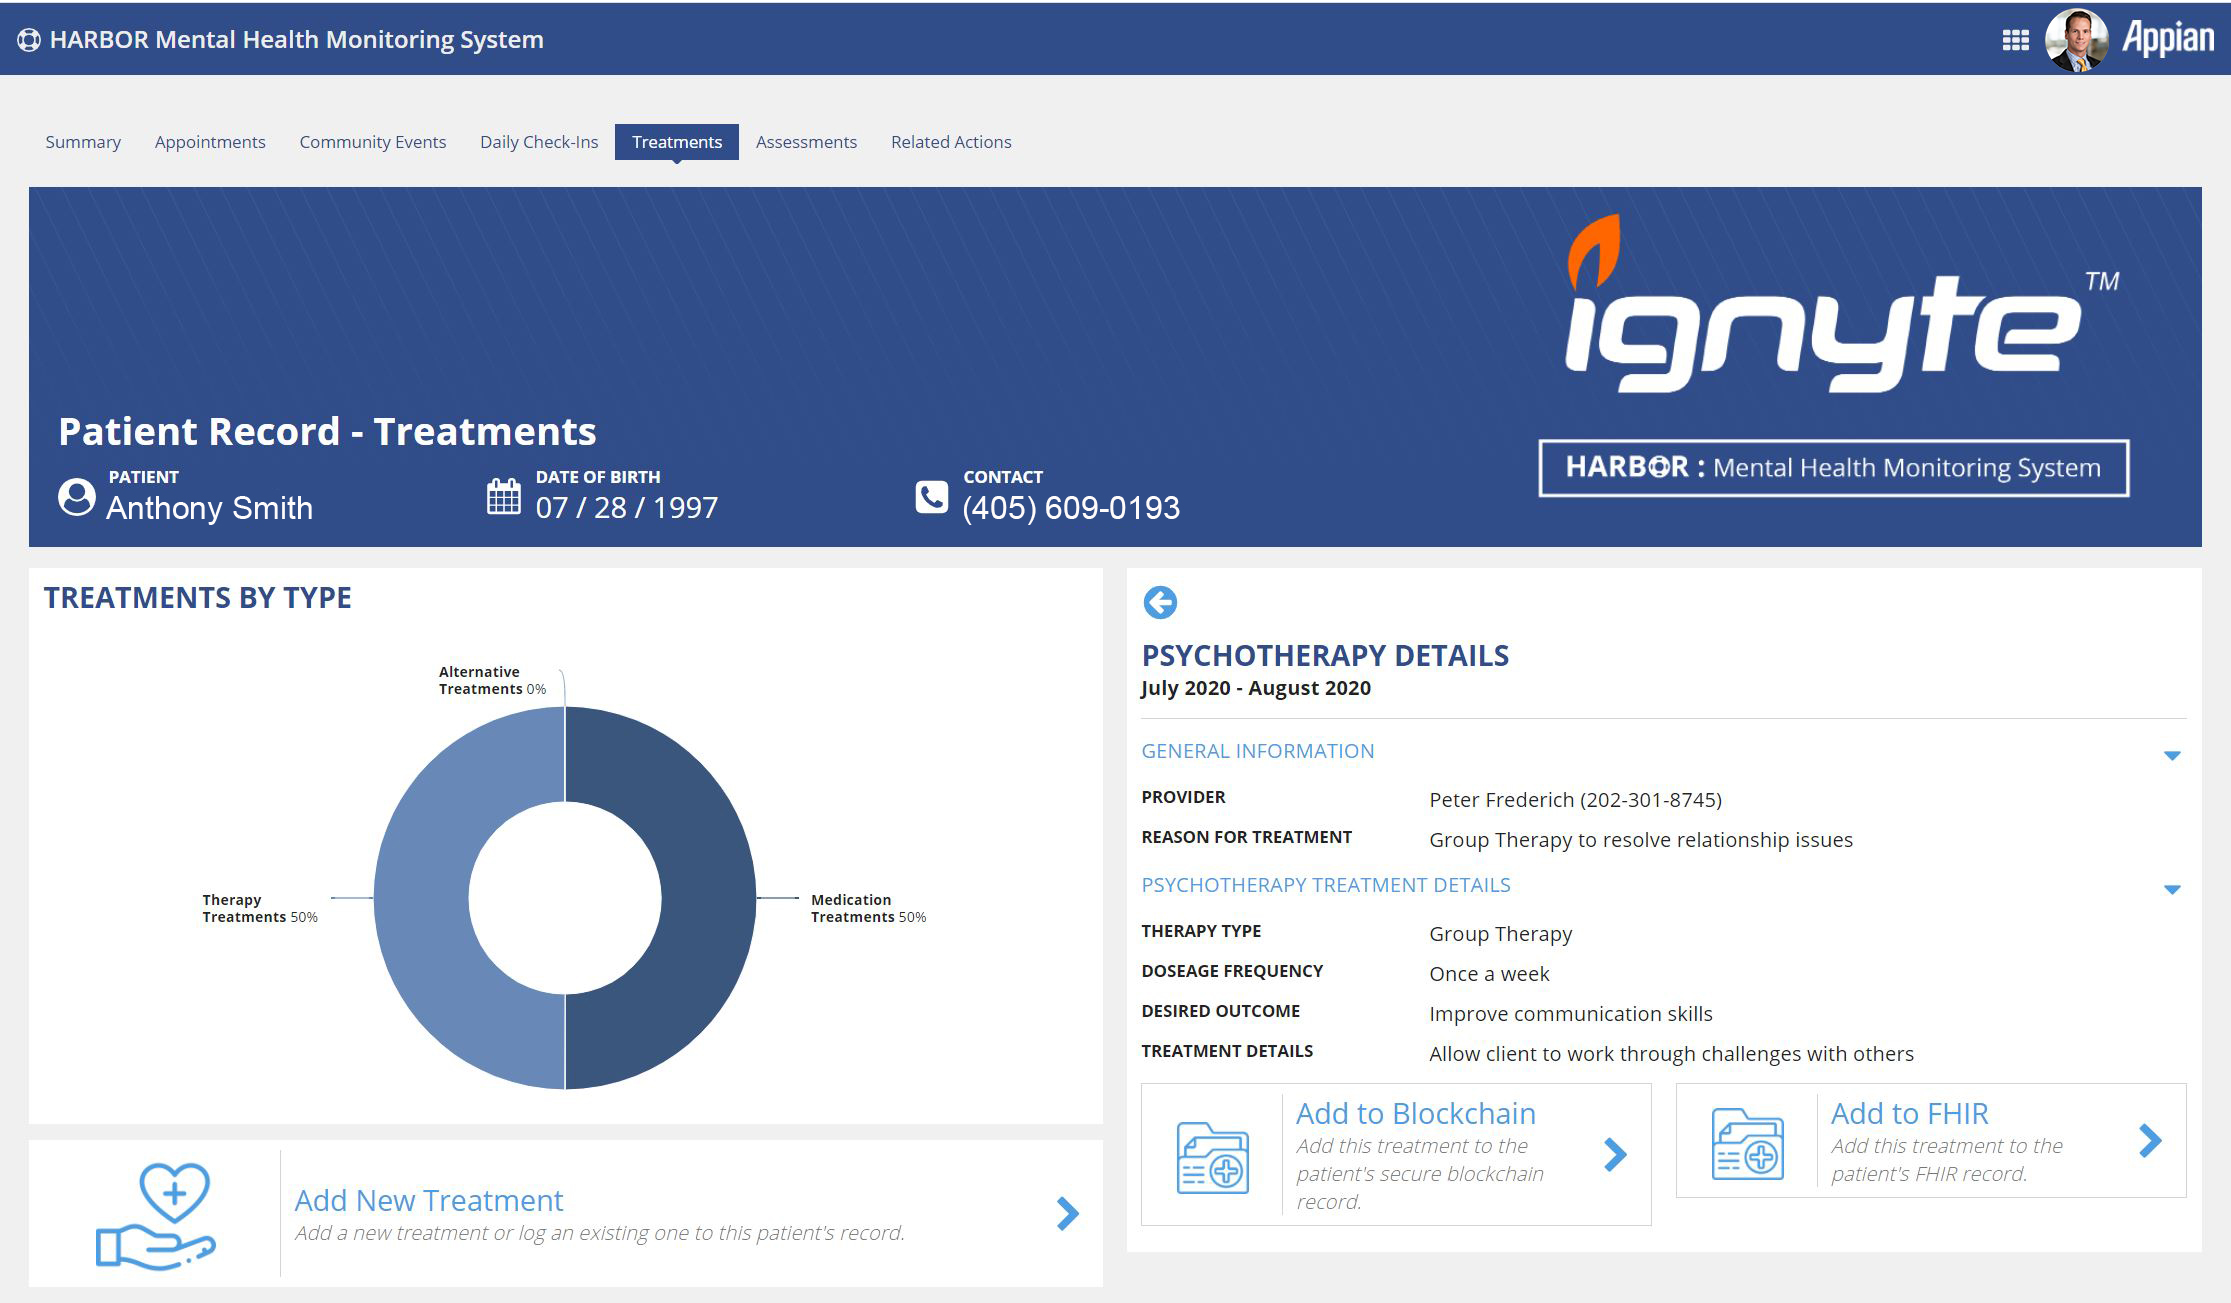2231x1303 pixels.
Task: Click the chevron on Add New Treatment card
Action: 1067,1213
